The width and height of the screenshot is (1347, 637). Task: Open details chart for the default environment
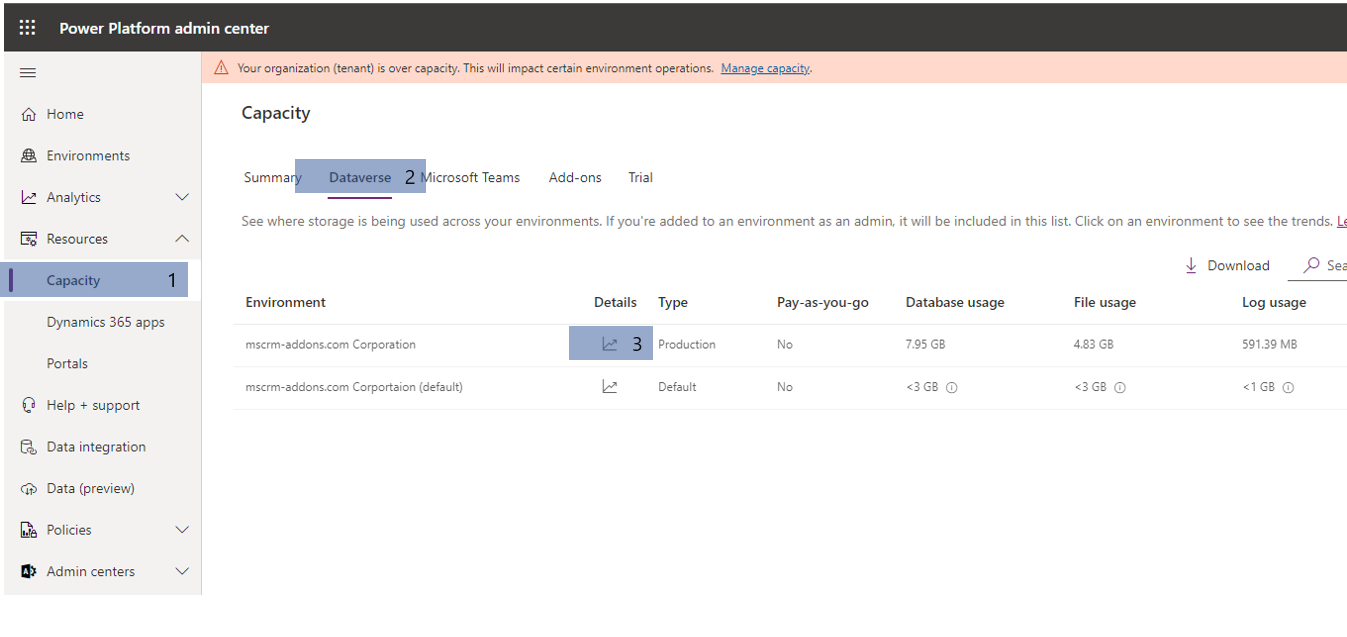click(x=610, y=386)
